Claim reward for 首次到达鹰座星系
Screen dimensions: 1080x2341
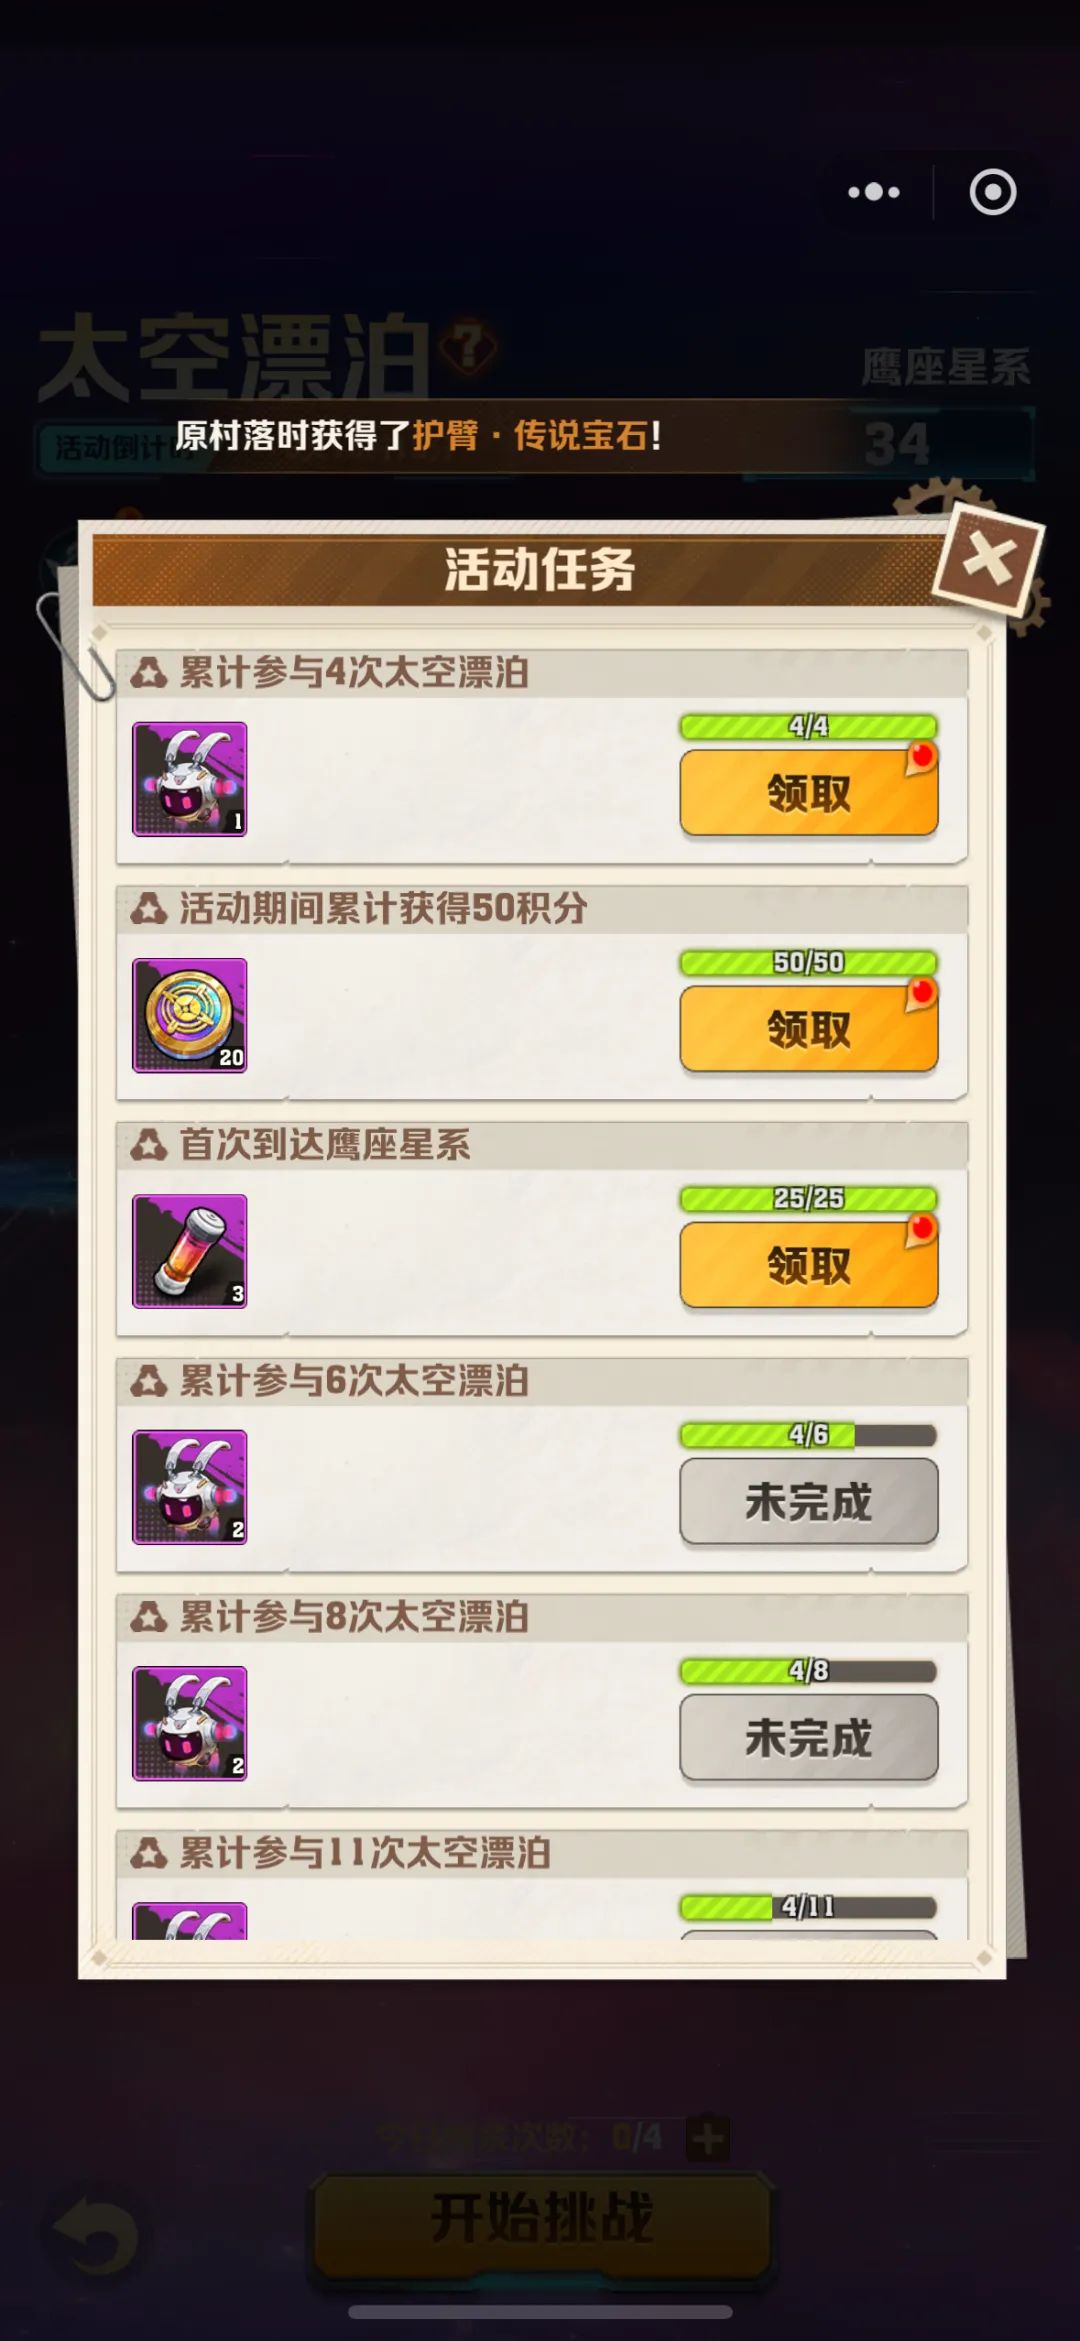808,1265
